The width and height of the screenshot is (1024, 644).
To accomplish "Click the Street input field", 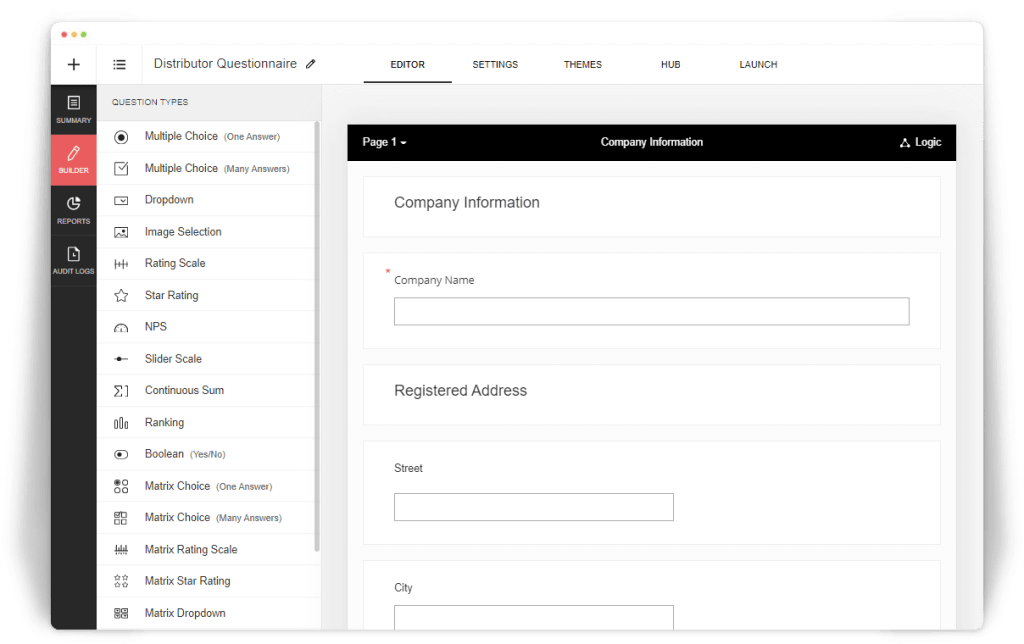I will [x=534, y=507].
